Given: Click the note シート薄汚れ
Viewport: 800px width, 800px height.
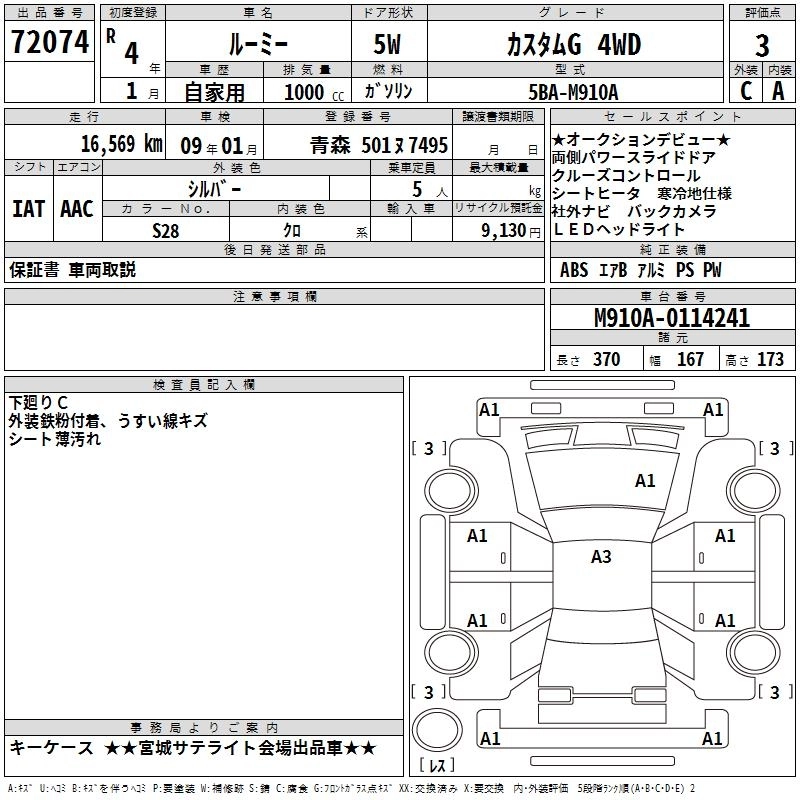Looking at the screenshot, I should click(x=55, y=439).
